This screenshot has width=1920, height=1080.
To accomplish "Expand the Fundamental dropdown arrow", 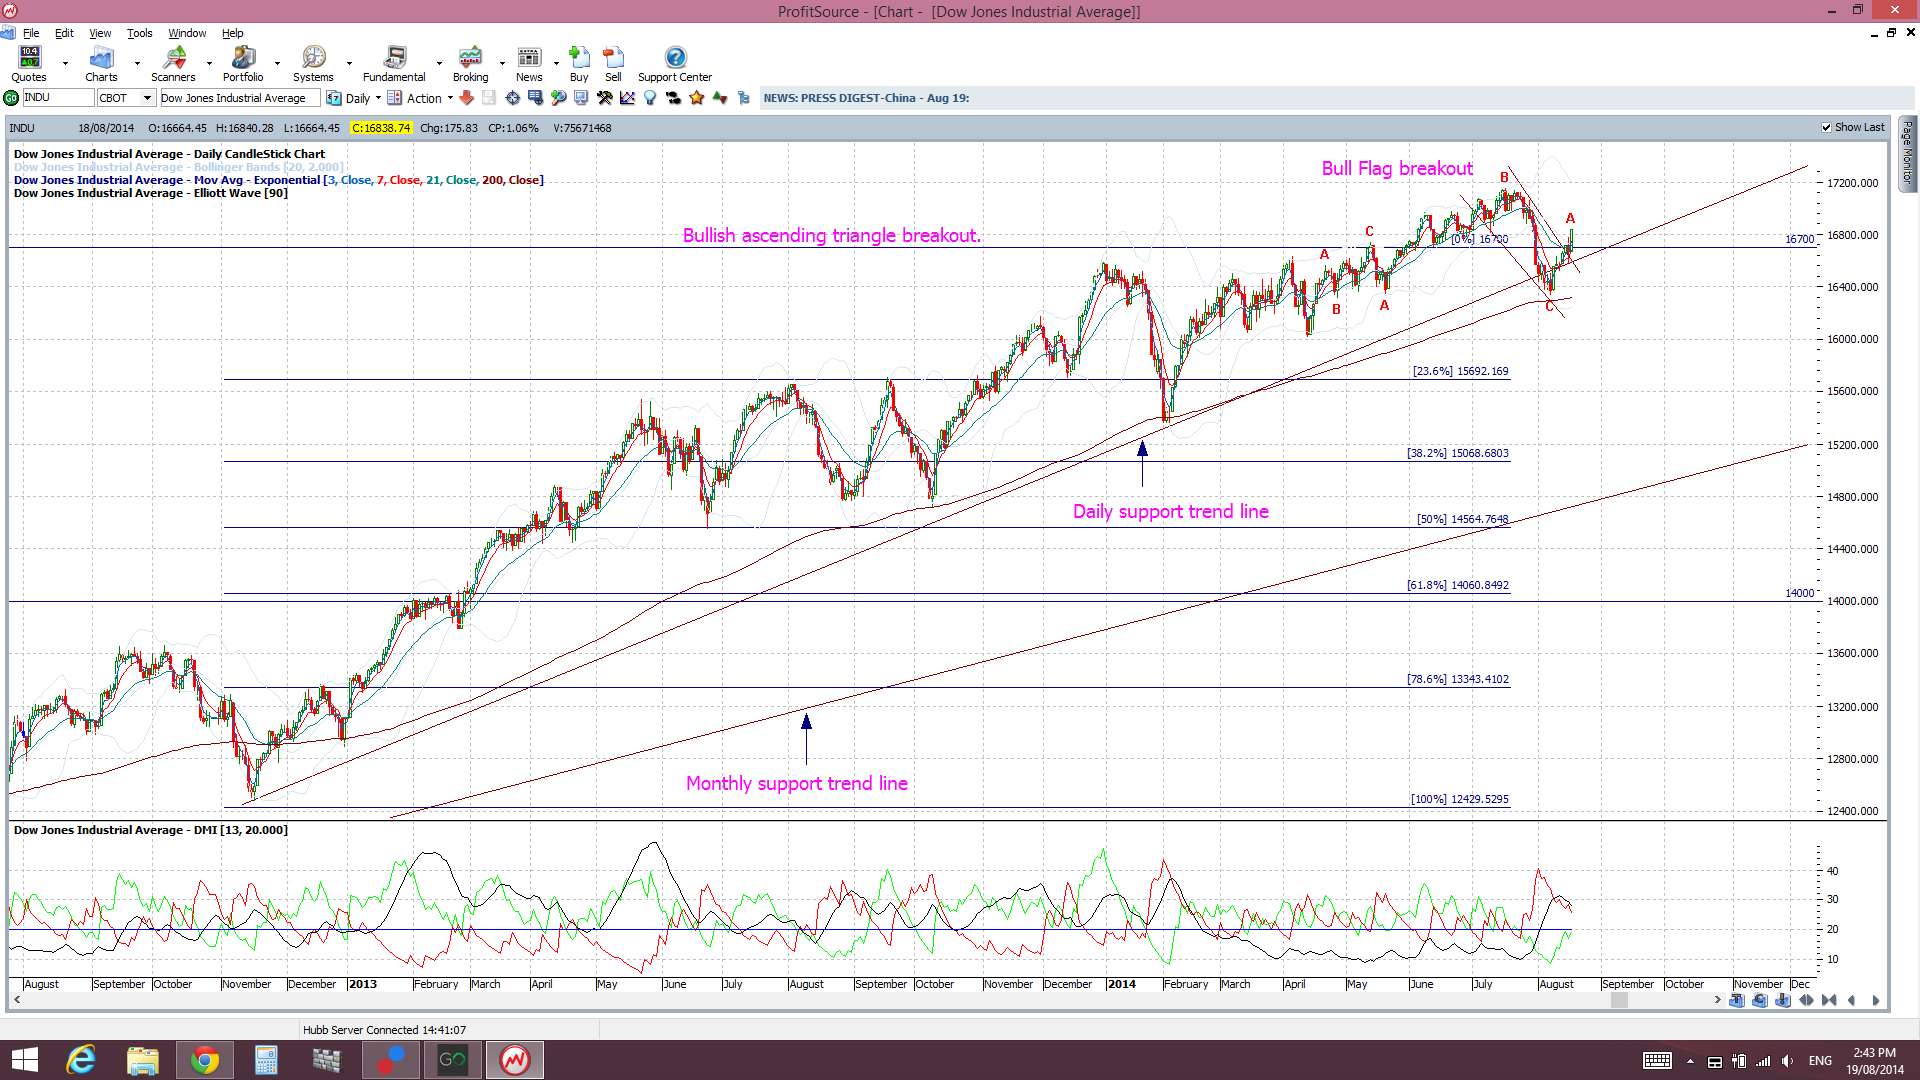I will (439, 63).
